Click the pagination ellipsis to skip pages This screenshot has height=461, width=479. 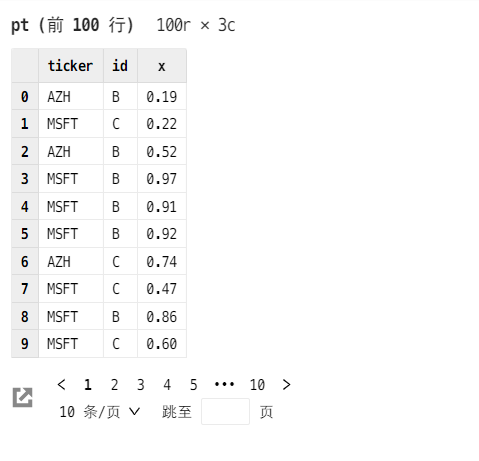(x=224, y=385)
